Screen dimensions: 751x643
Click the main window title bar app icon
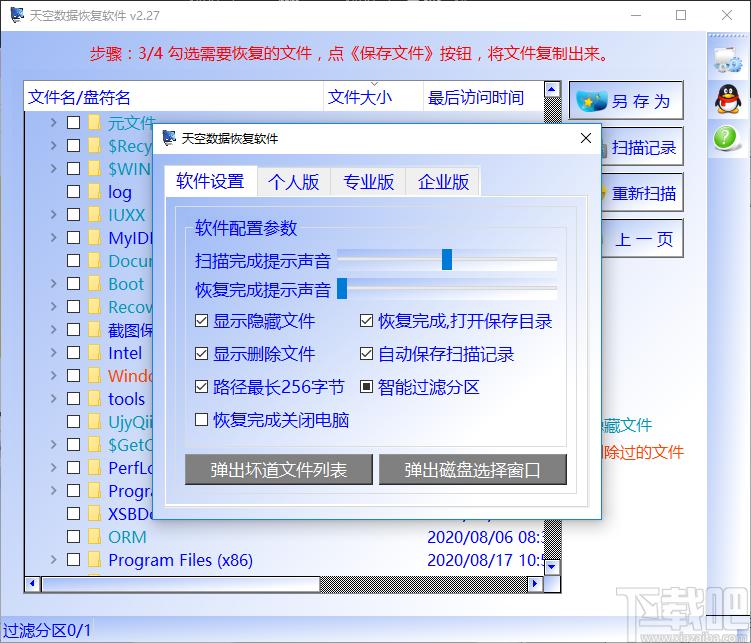coord(17,15)
